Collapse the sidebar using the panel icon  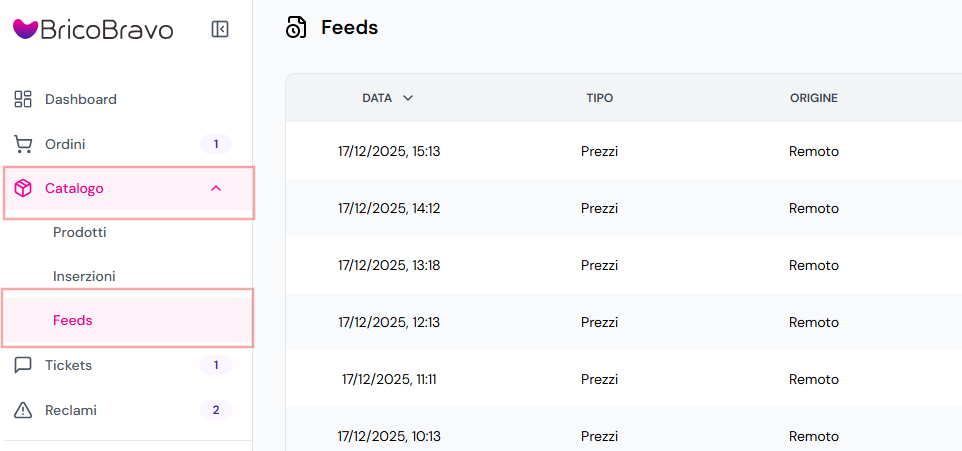(220, 29)
